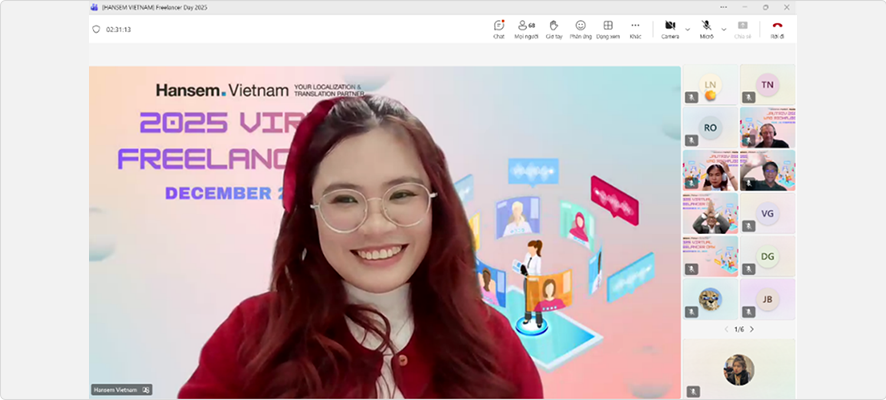Image resolution: width=886 pixels, height=400 pixels.
Task: Raise hand with Giơ tay
Action: pos(553,28)
